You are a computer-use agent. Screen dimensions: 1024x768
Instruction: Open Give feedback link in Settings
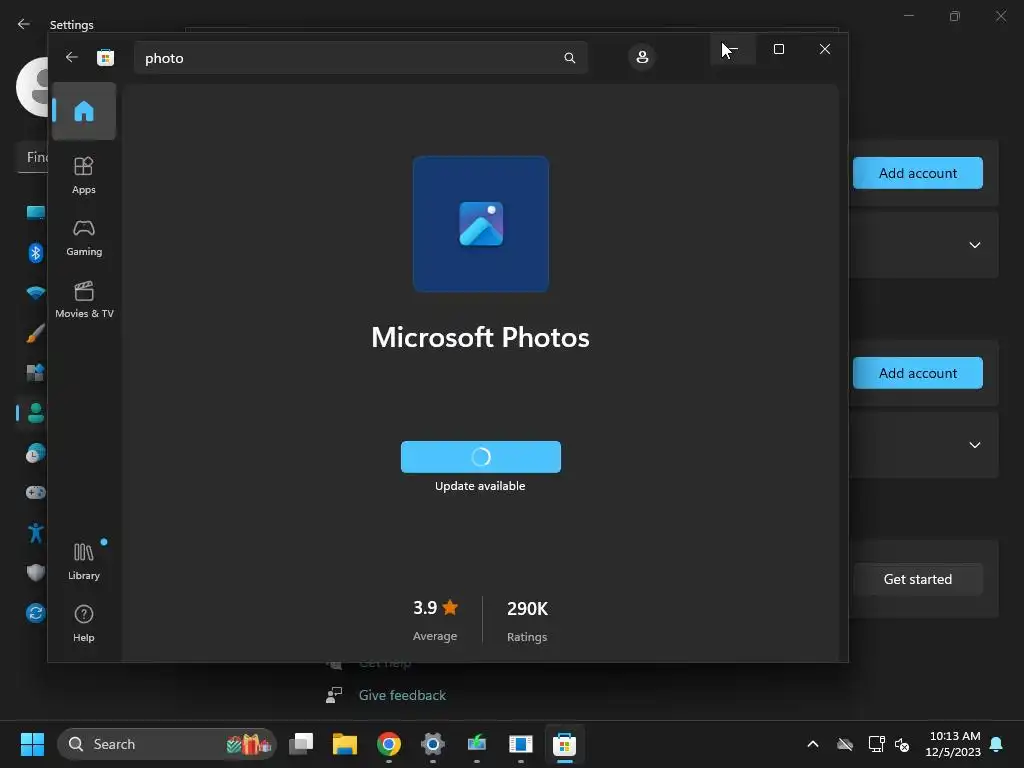(x=402, y=696)
